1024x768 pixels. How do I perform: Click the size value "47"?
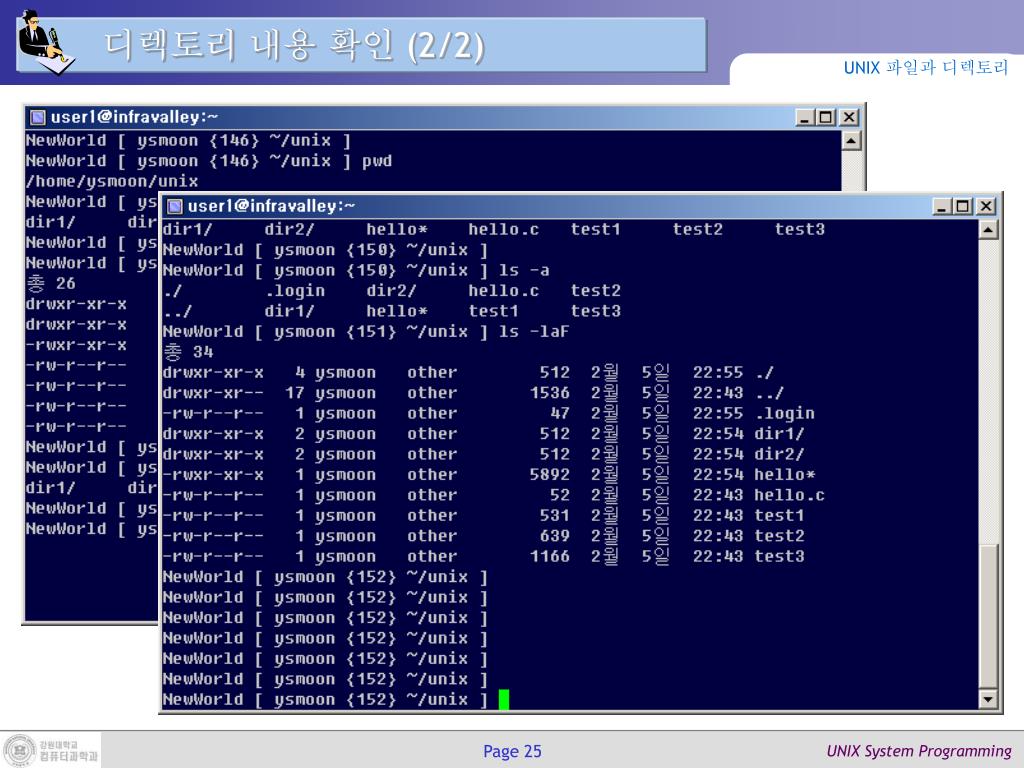click(x=560, y=413)
